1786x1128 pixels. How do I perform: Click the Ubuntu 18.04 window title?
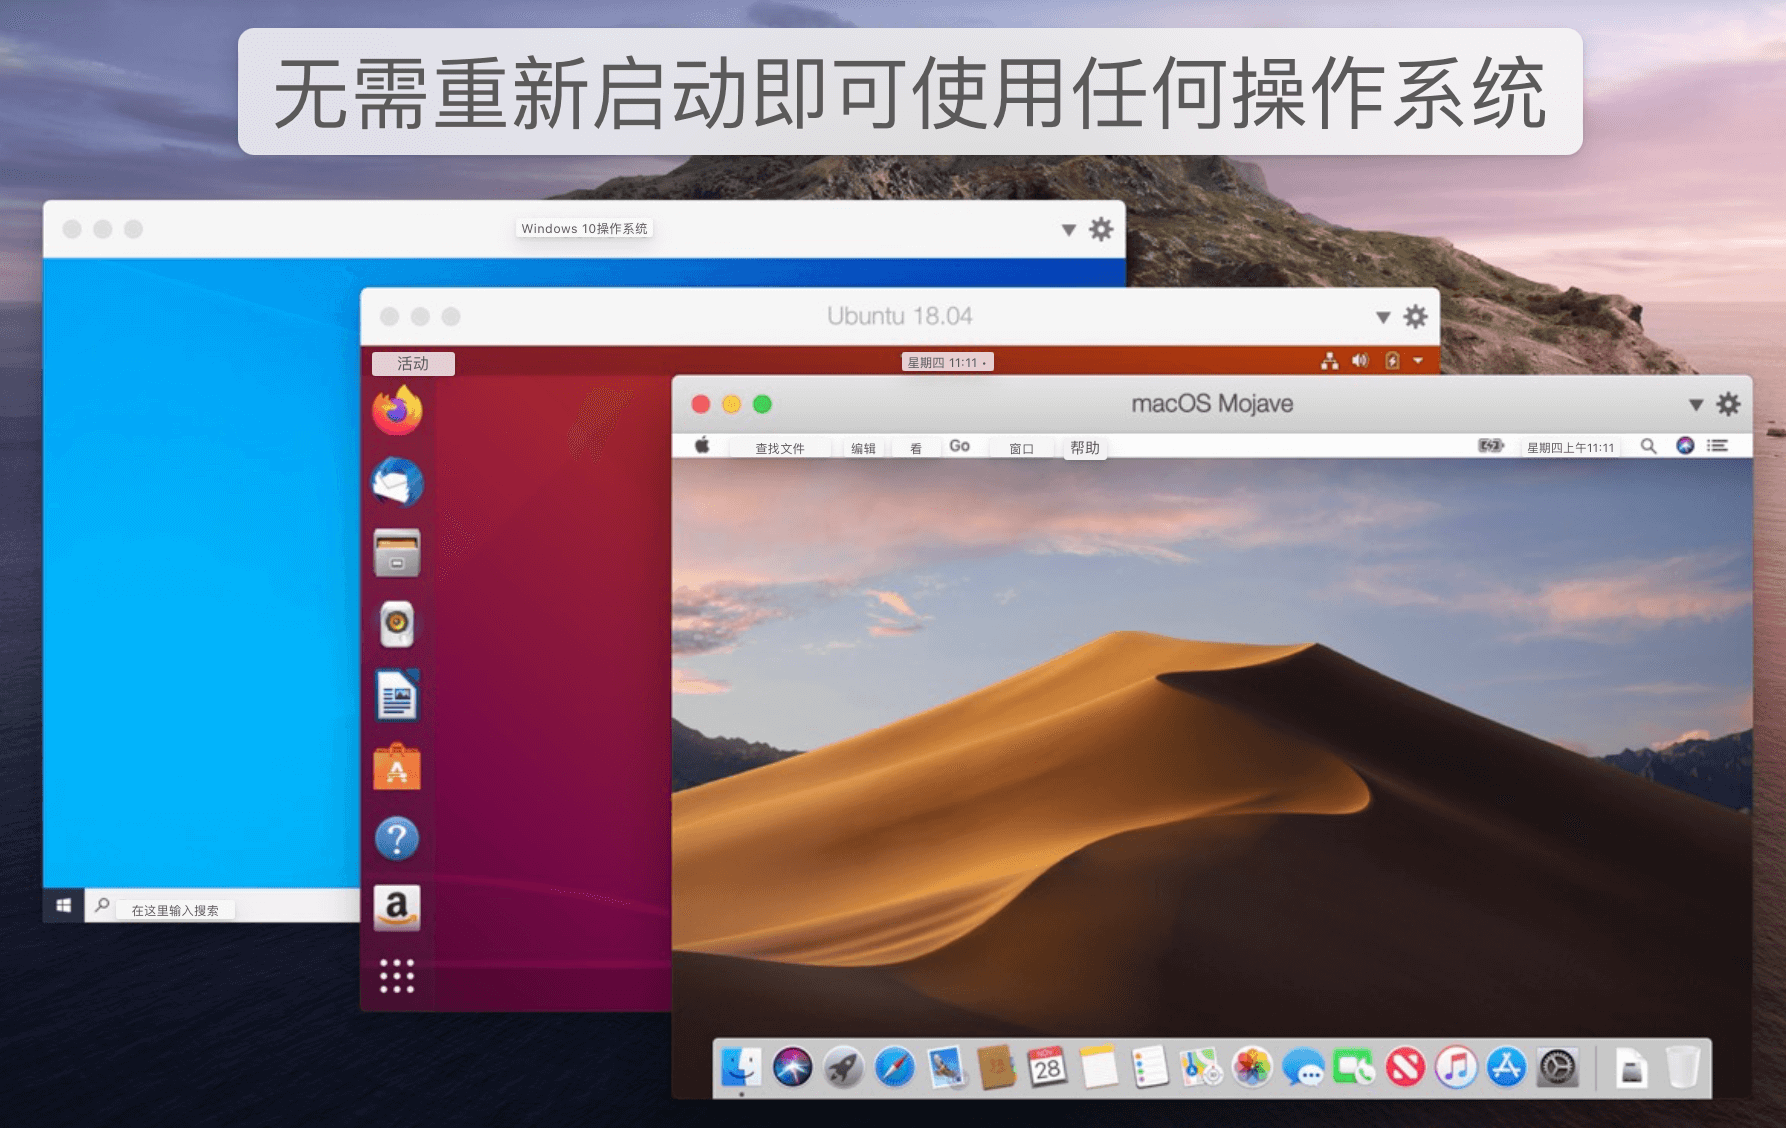[x=899, y=316]
